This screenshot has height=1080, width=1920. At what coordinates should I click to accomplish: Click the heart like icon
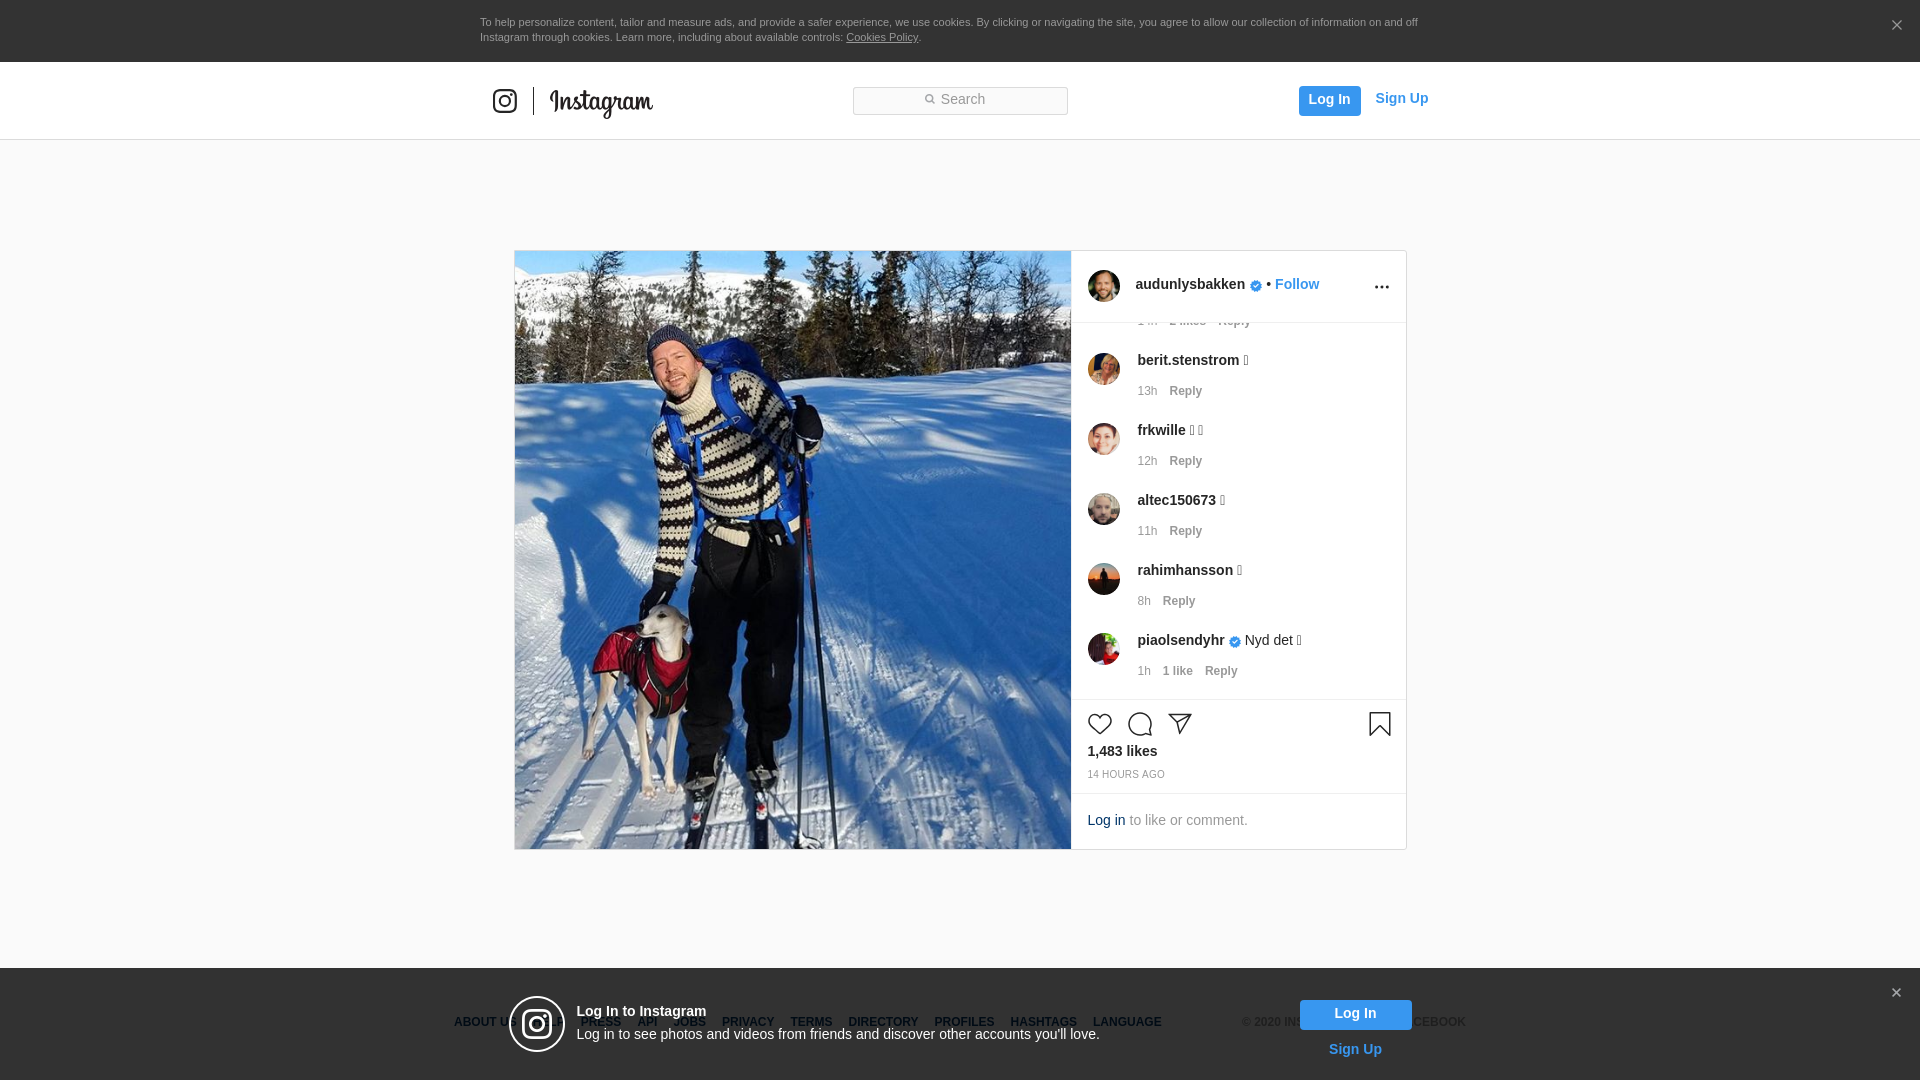[1099, 724]
